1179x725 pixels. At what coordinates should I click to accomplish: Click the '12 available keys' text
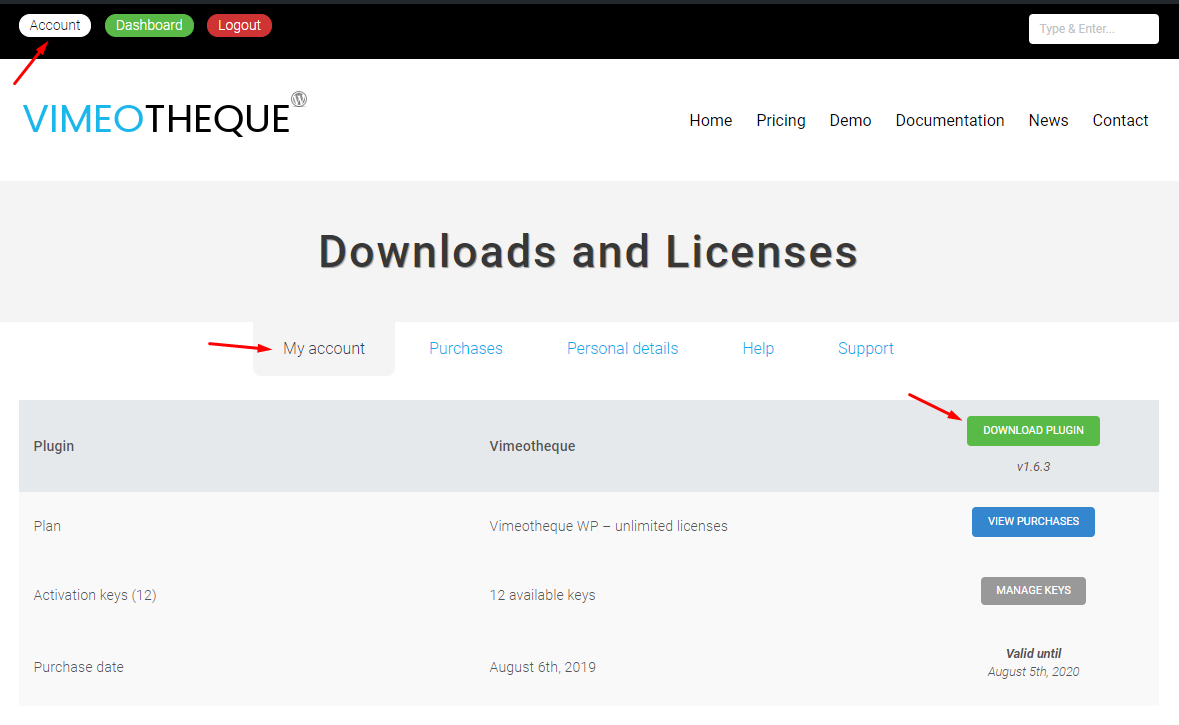click(542, 595)
